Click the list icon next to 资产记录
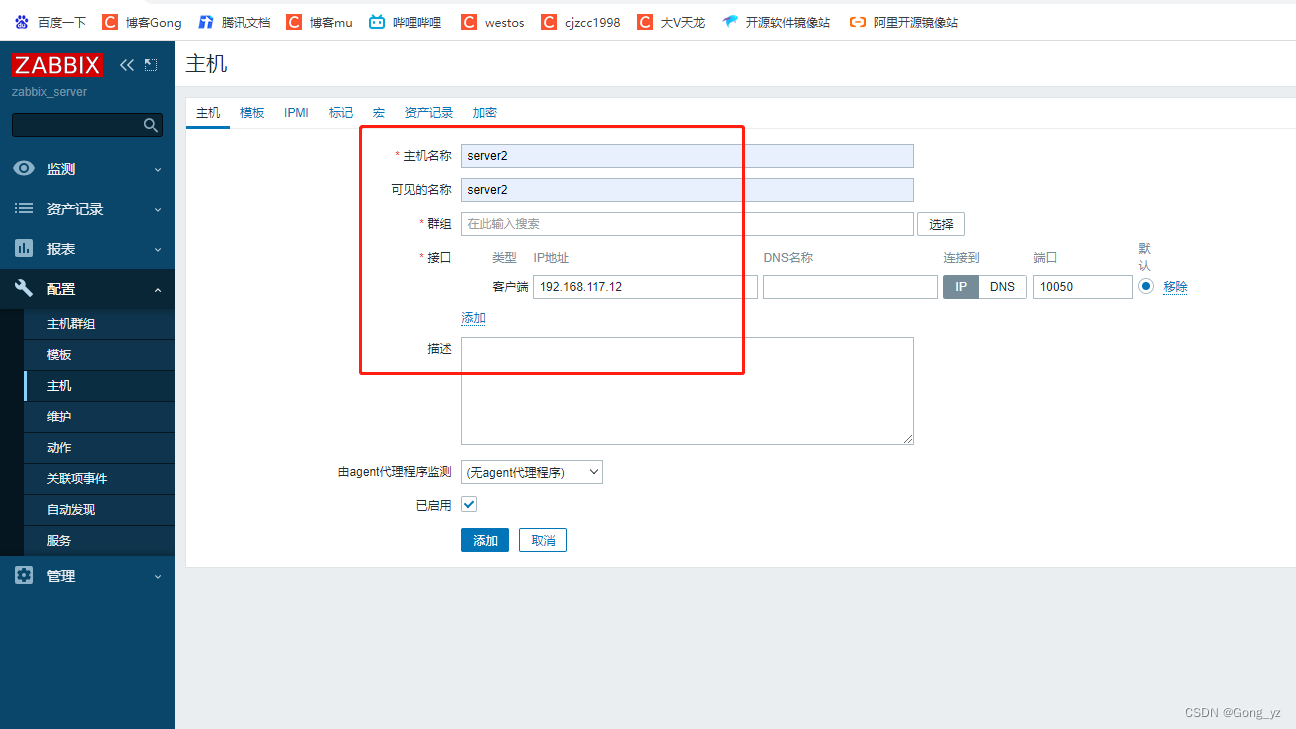Viewport: 1296px width, 729px height. tap(24, 209)
